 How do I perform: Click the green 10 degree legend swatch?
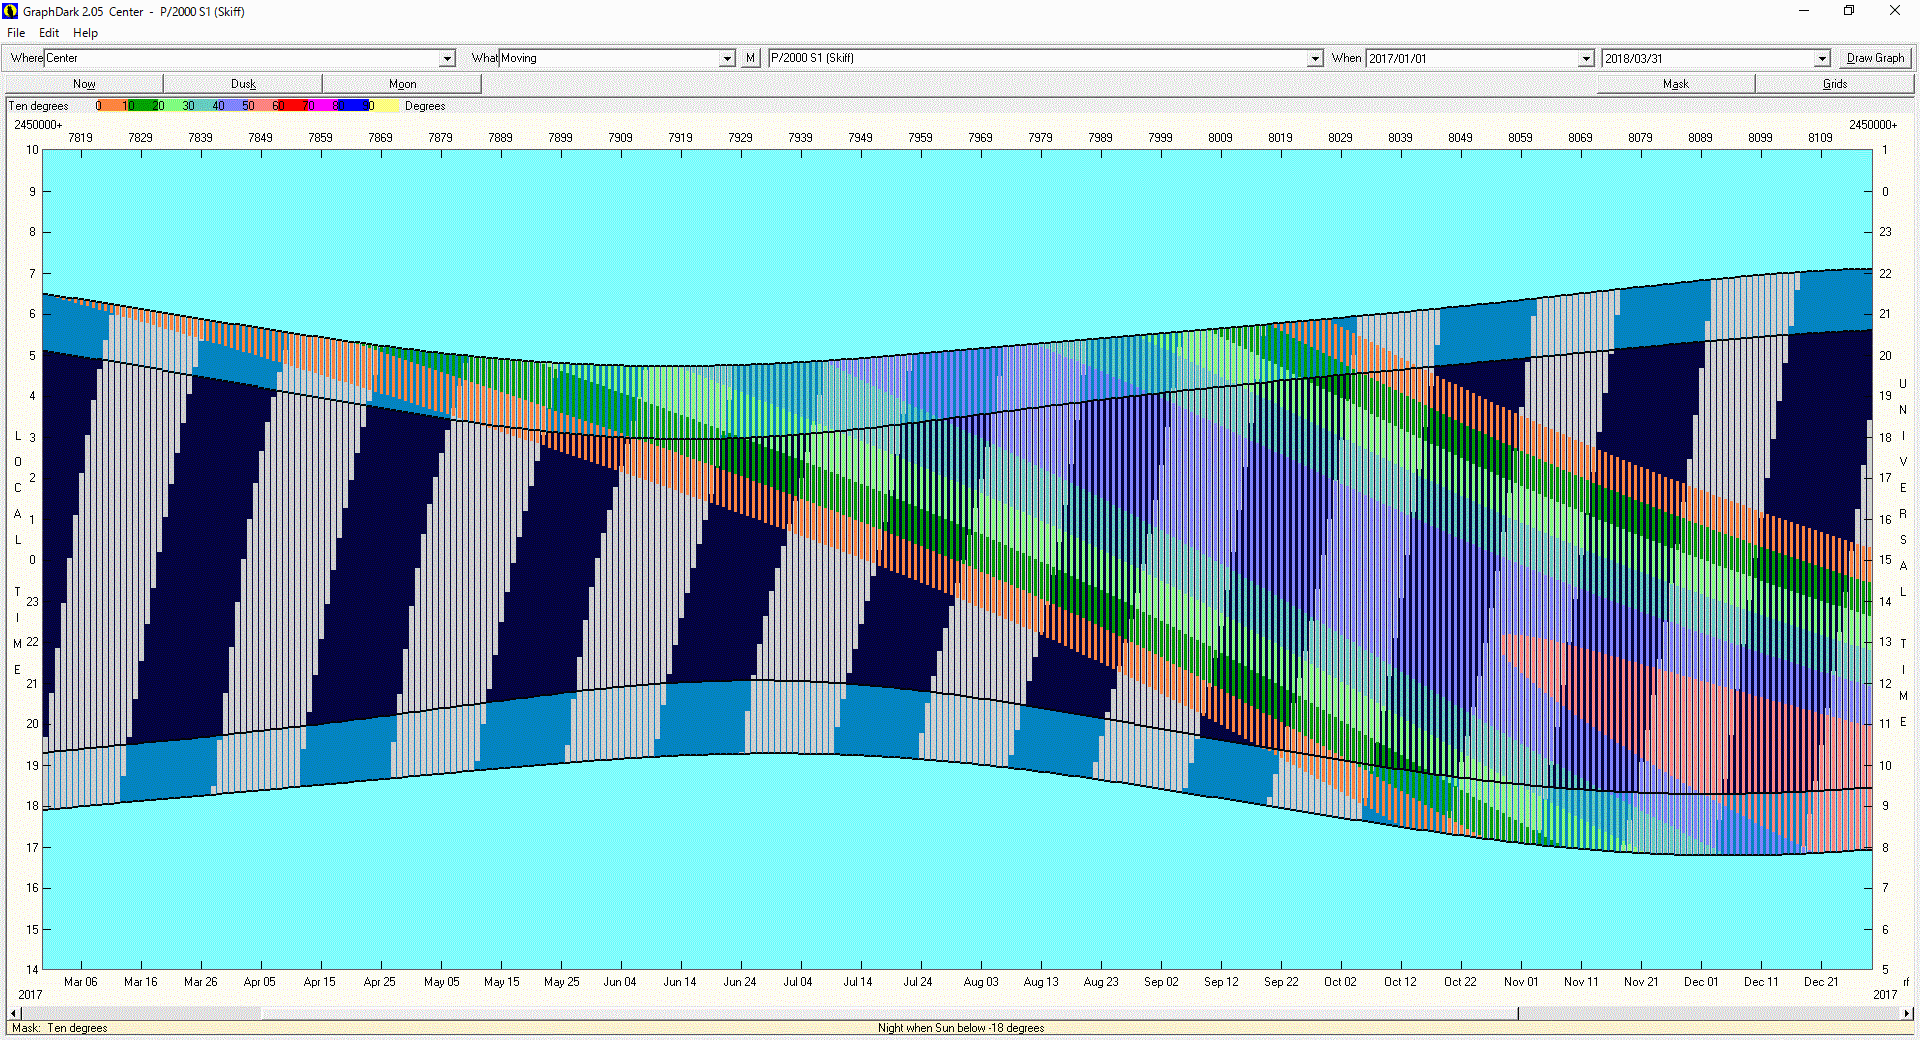pyautogui.click(x=142, y=106)
